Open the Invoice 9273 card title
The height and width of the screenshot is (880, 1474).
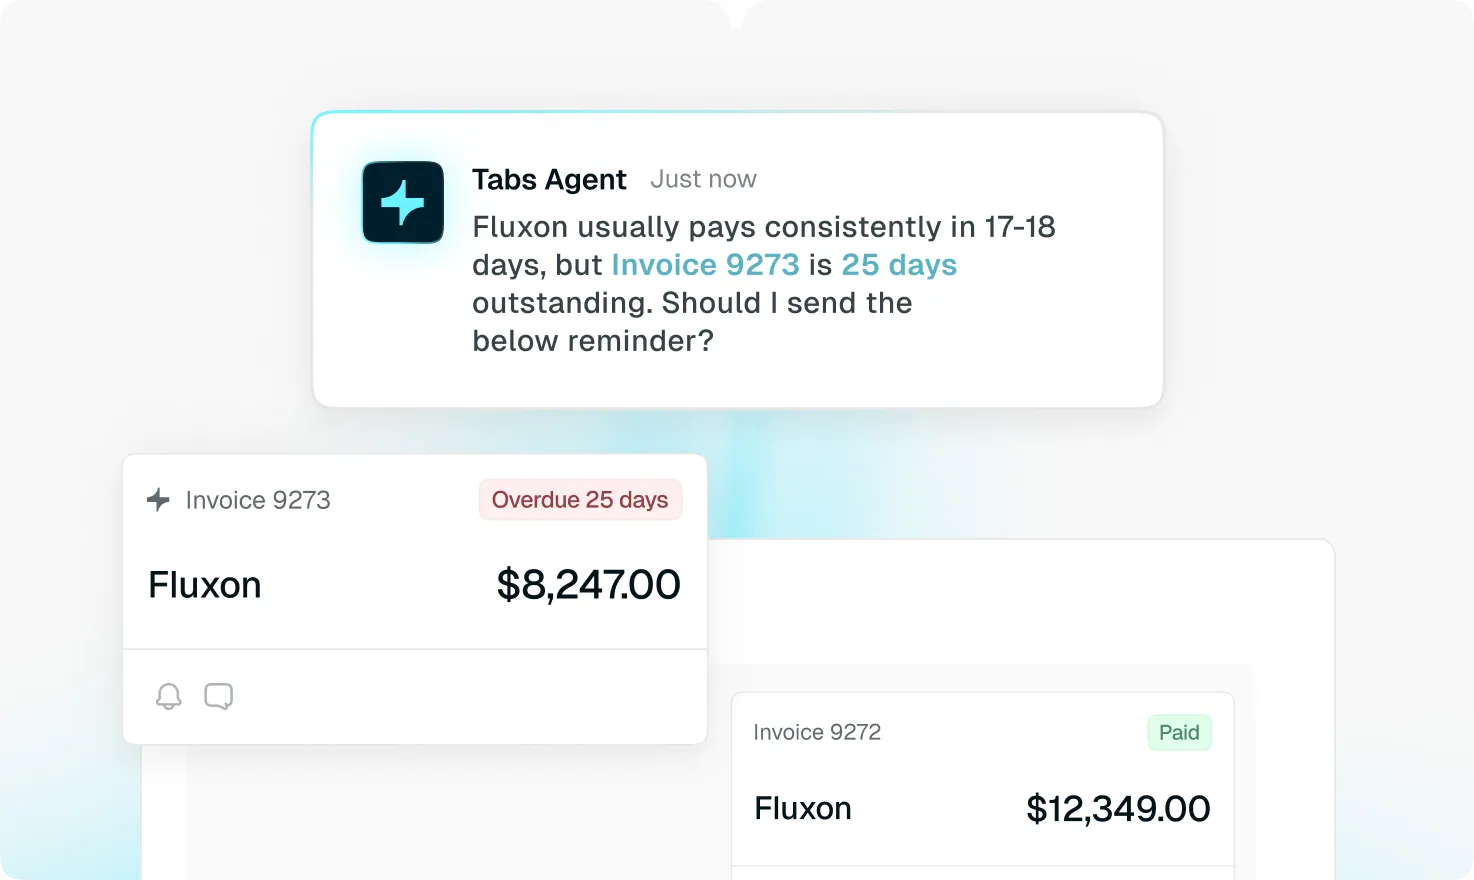[258, 500]
